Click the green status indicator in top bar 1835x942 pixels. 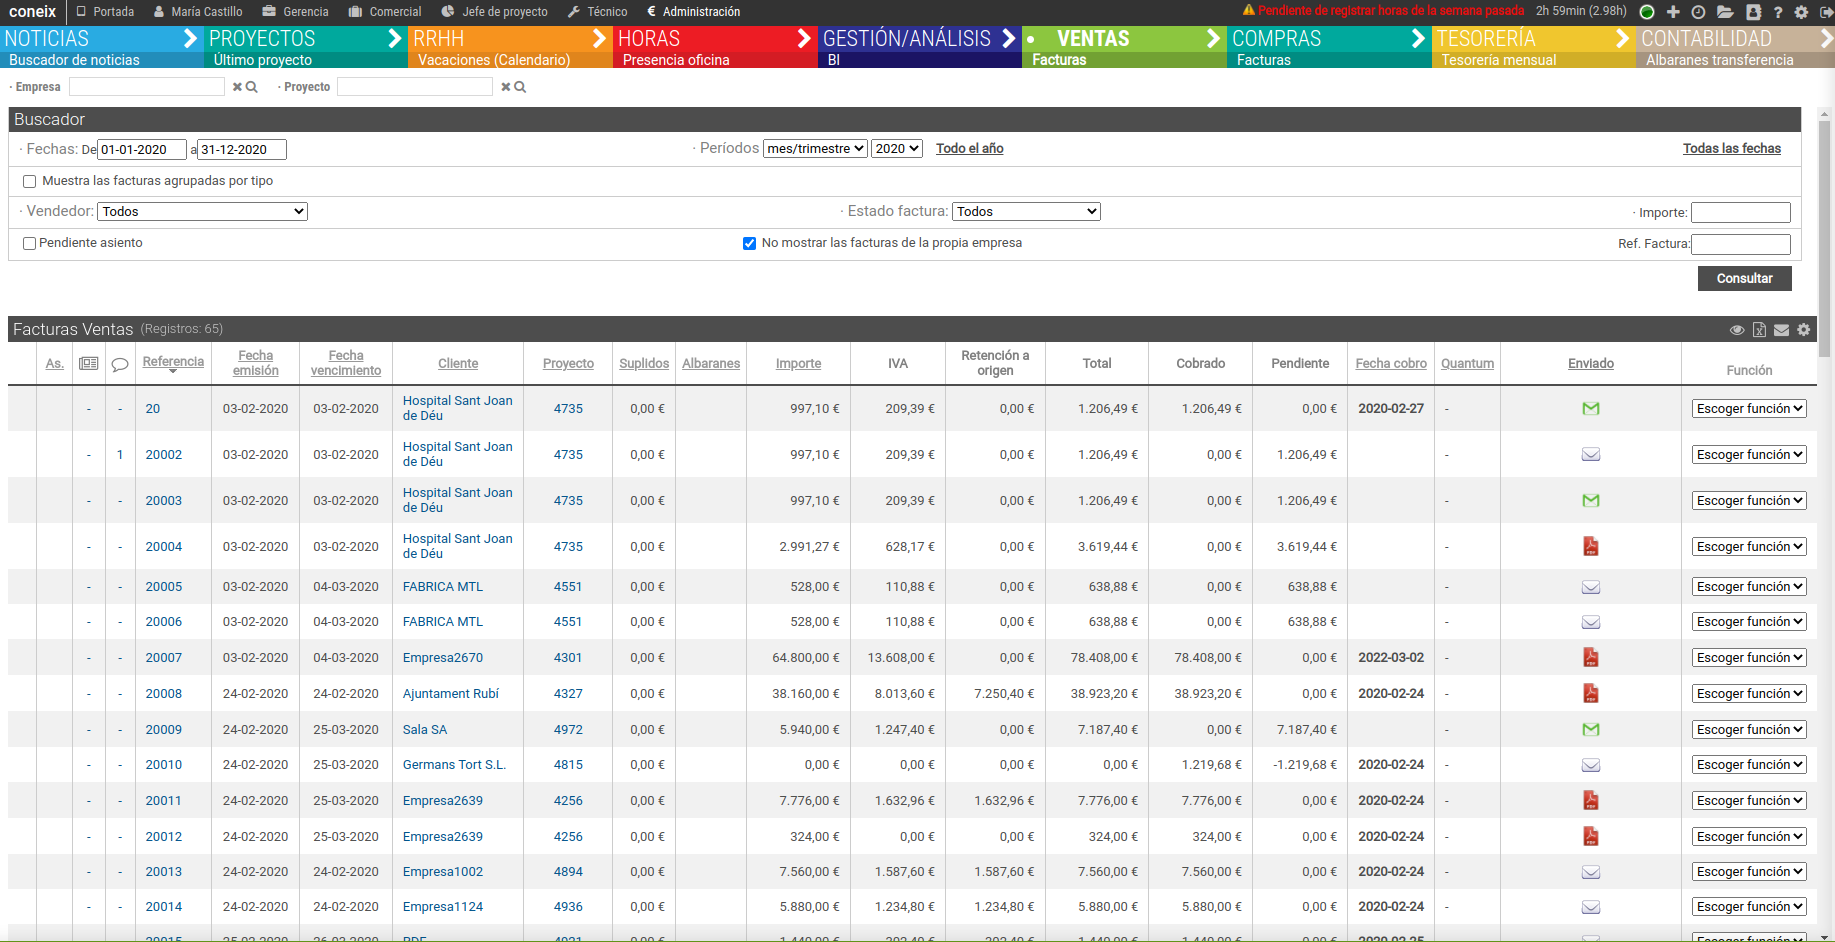click(1647, 12)
